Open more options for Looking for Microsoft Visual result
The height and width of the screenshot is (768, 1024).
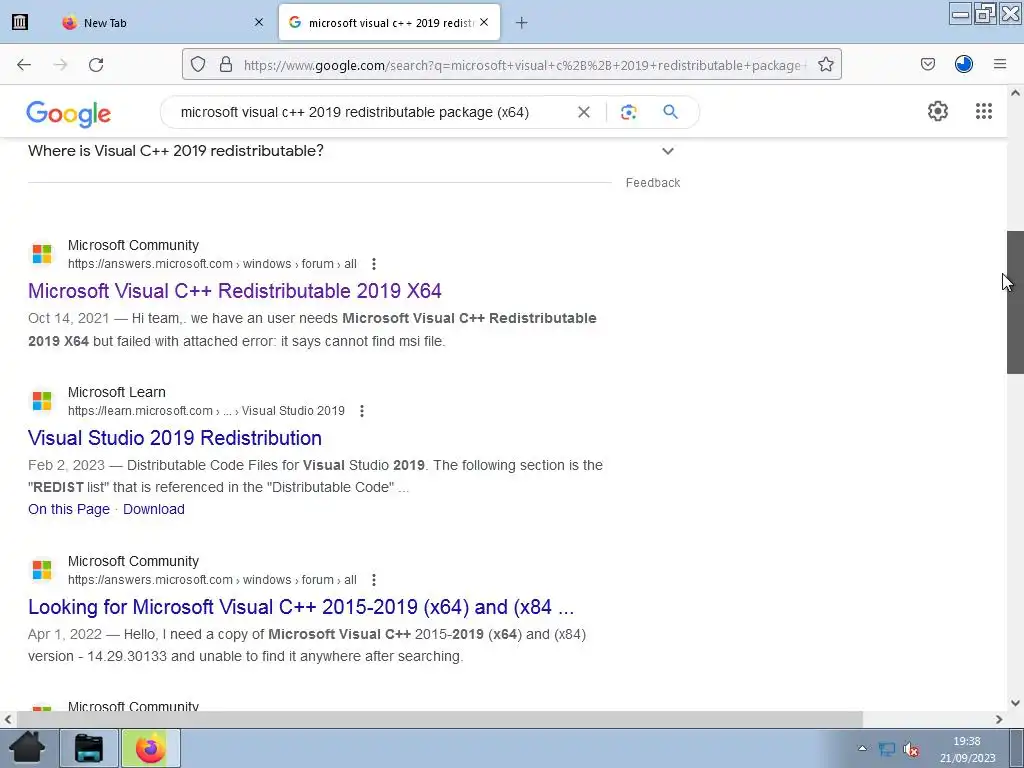[374, 580]
